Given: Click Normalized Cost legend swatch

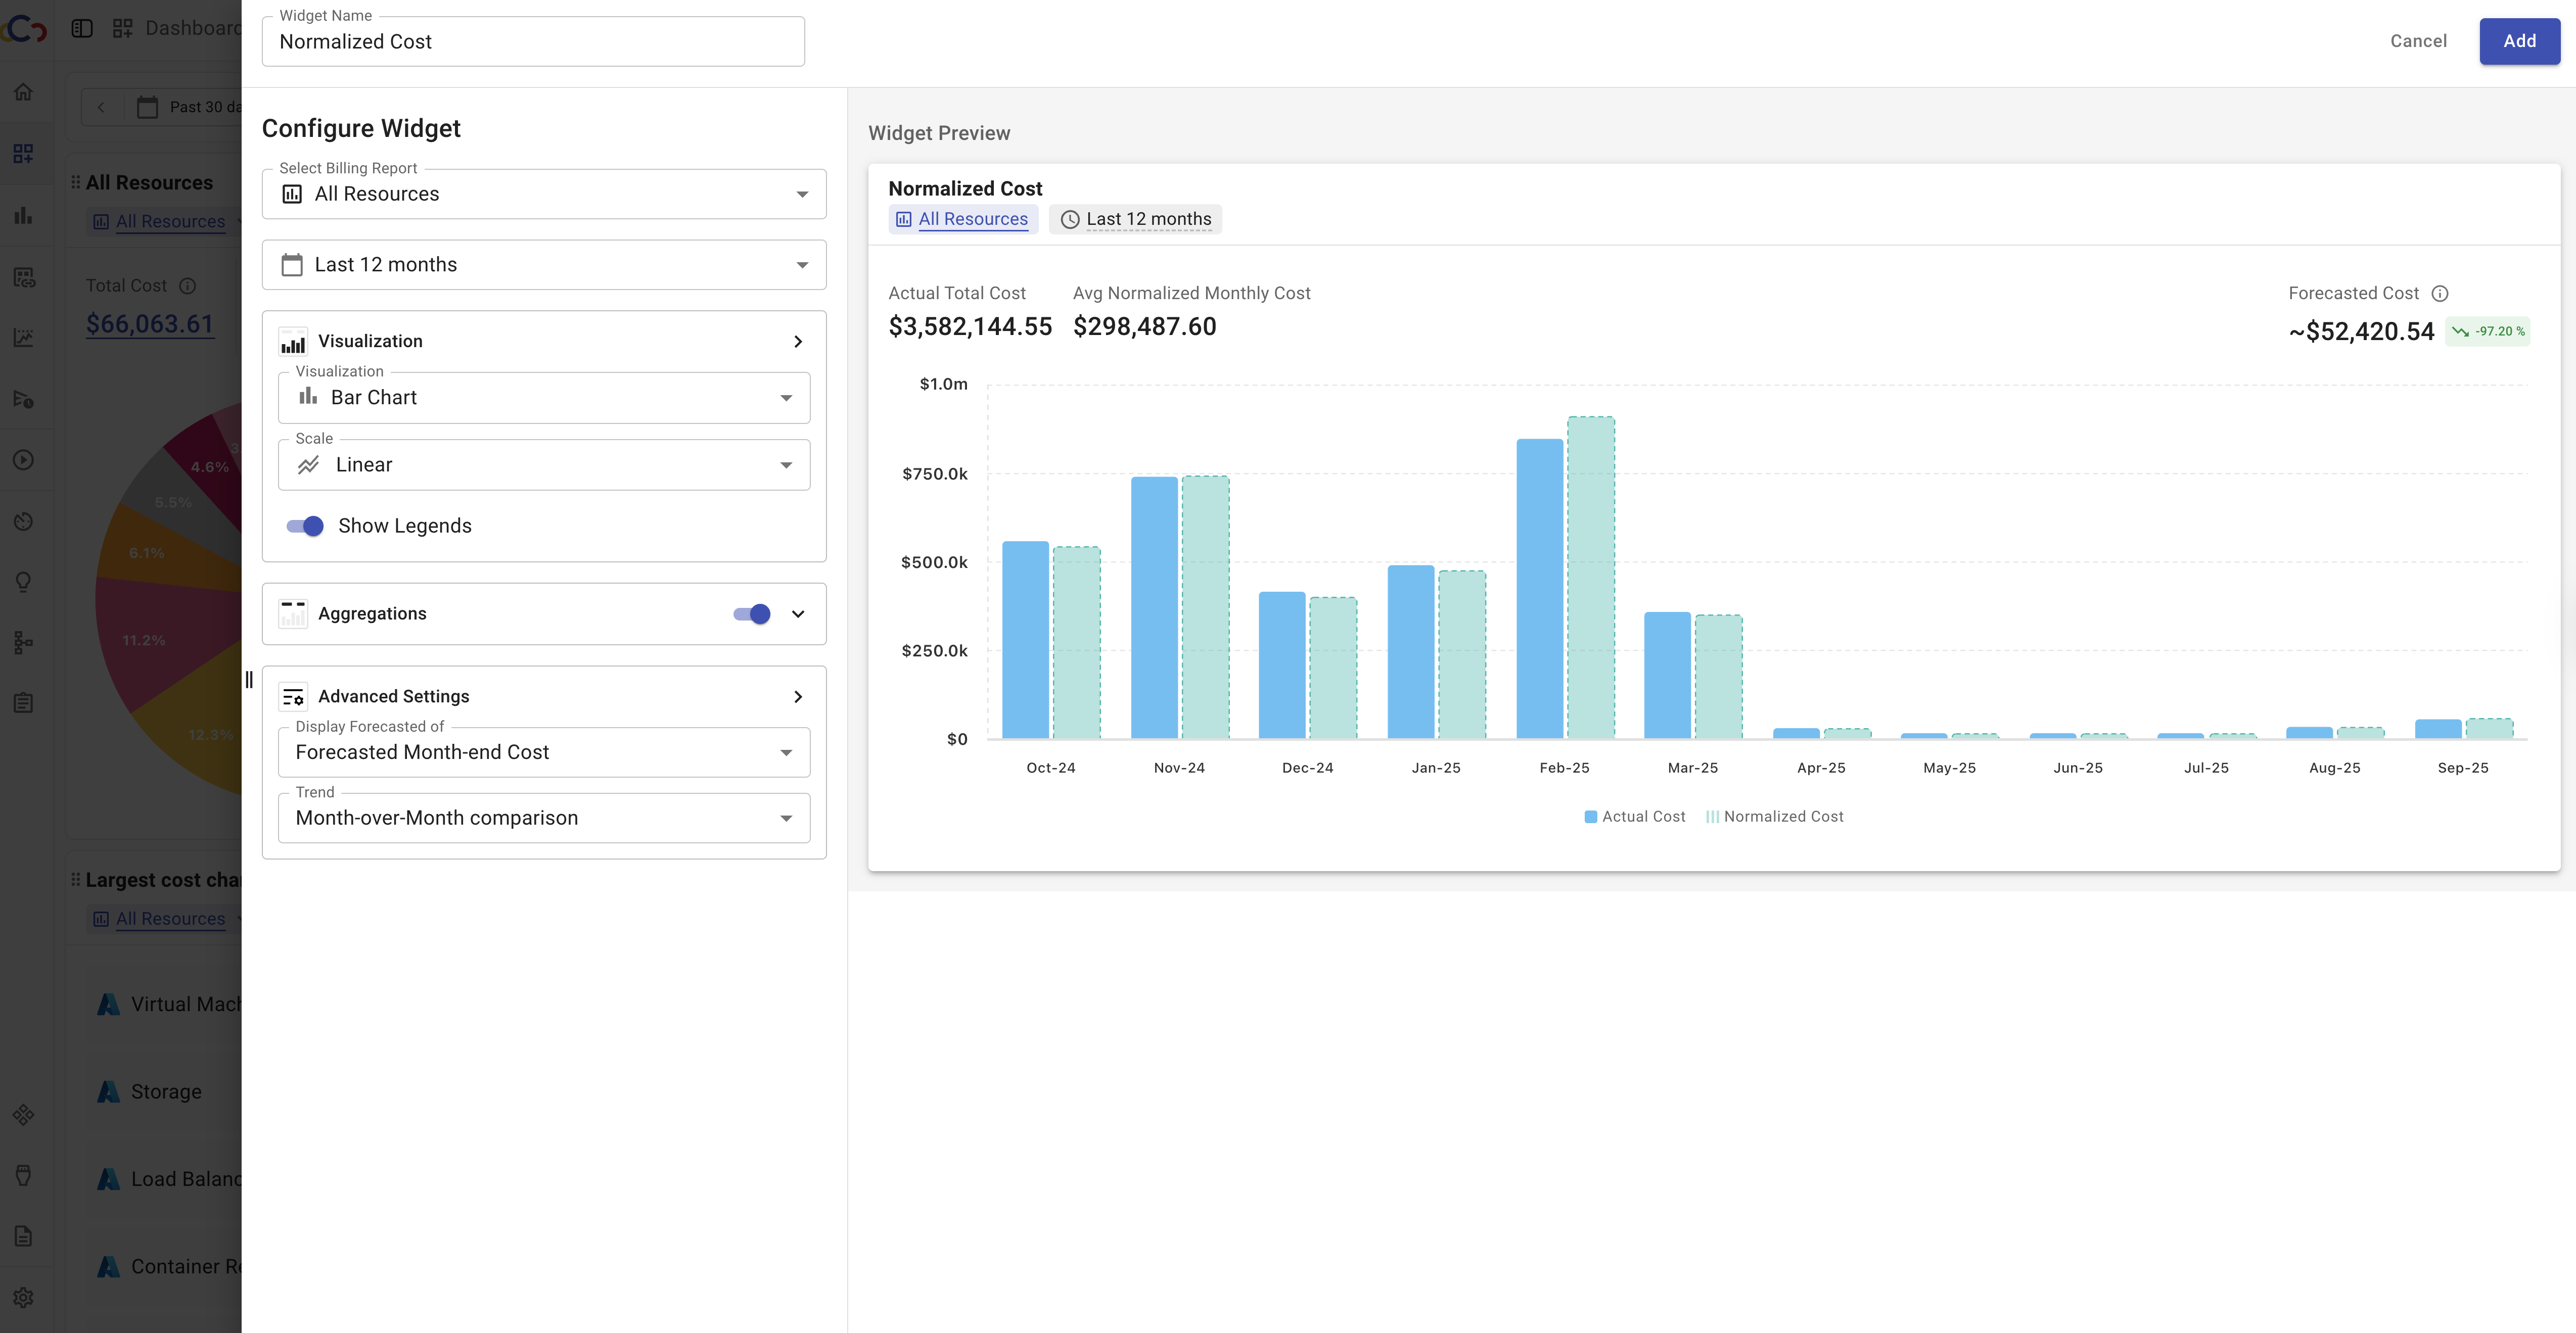Looking at the screenshot, I should tap(1712, 817).
